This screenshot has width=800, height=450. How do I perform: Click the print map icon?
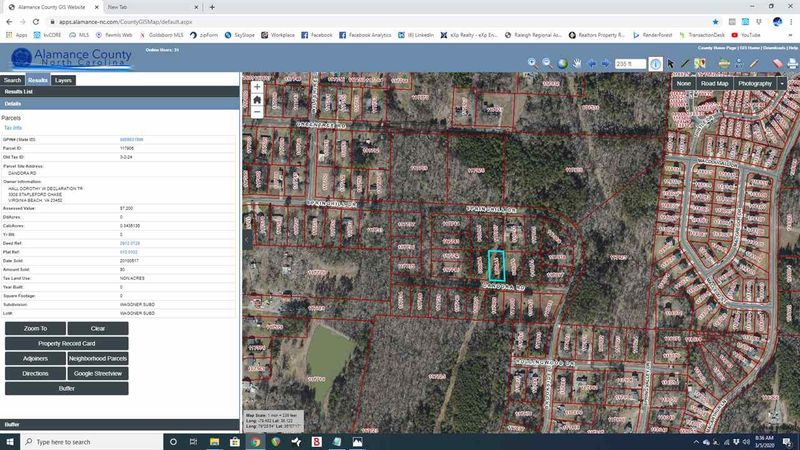coord(792,64)
